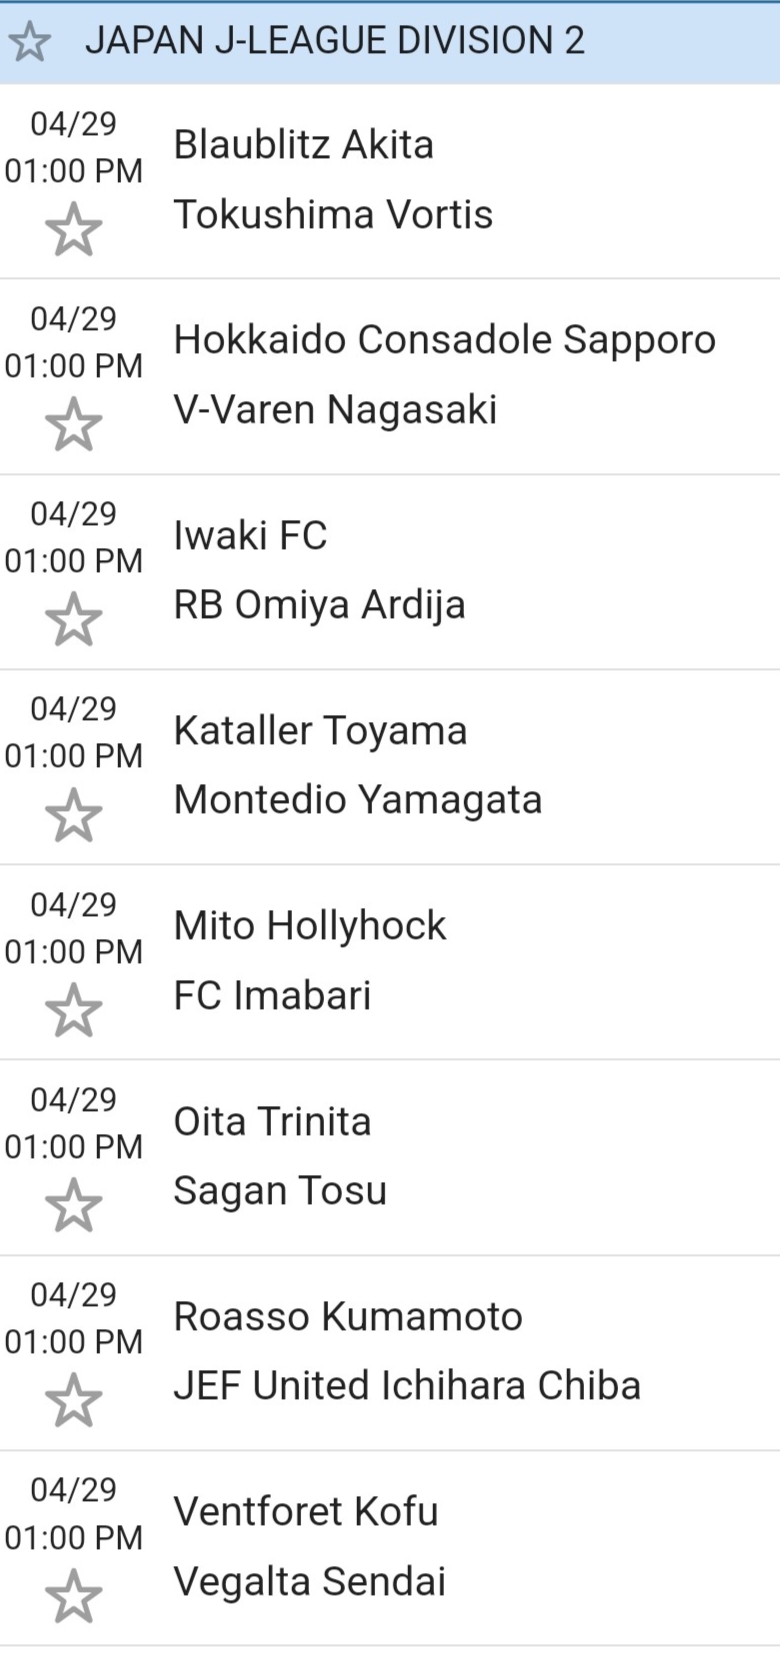Toggle favorite star for Hokkaido Consadole Sapporo match
This screenshot has width=780, height=1664.
point(74,425)
